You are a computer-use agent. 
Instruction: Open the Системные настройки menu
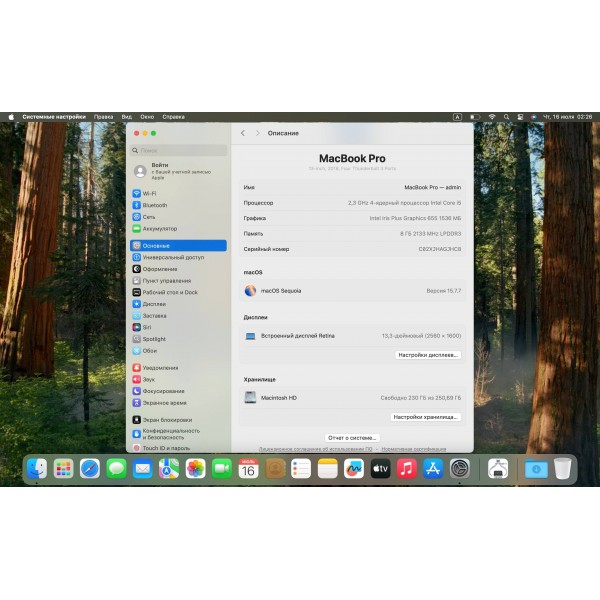click(54, 117)
